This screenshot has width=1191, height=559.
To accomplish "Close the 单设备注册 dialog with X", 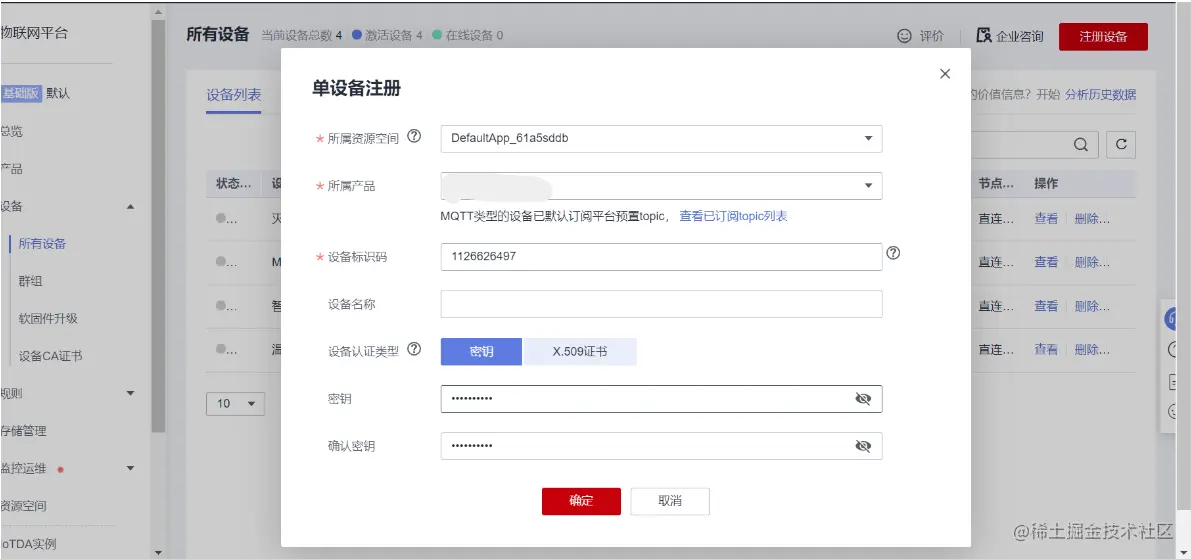I will click(945, 74).
